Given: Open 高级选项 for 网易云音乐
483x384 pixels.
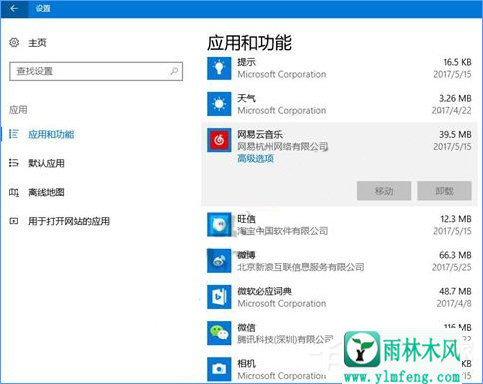Looking at the screenshot, I should 255,159.
